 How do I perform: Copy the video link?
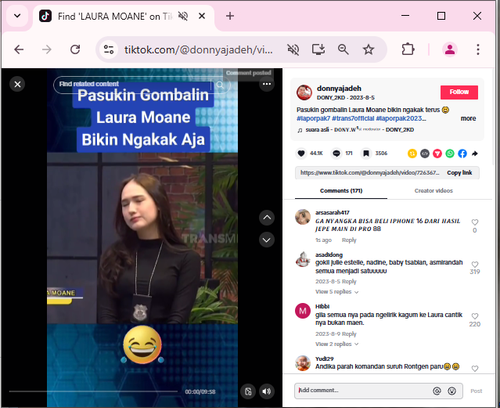click(x=459, y=173)
